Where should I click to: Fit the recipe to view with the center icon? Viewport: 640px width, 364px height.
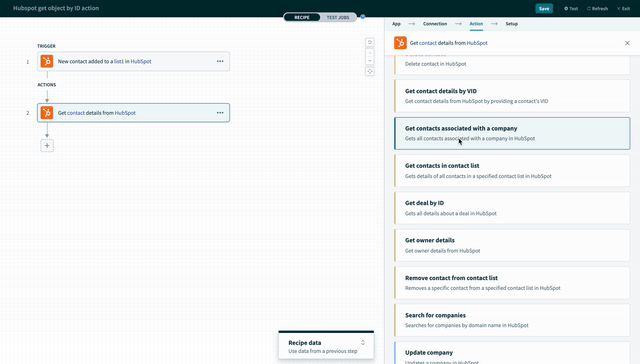[370, 71]
